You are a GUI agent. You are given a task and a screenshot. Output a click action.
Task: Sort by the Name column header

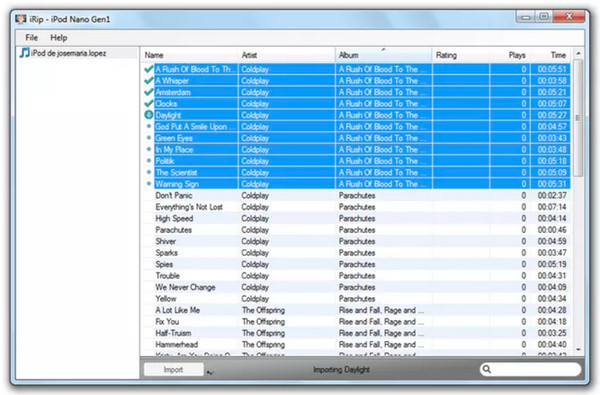[x=154, y=55]
